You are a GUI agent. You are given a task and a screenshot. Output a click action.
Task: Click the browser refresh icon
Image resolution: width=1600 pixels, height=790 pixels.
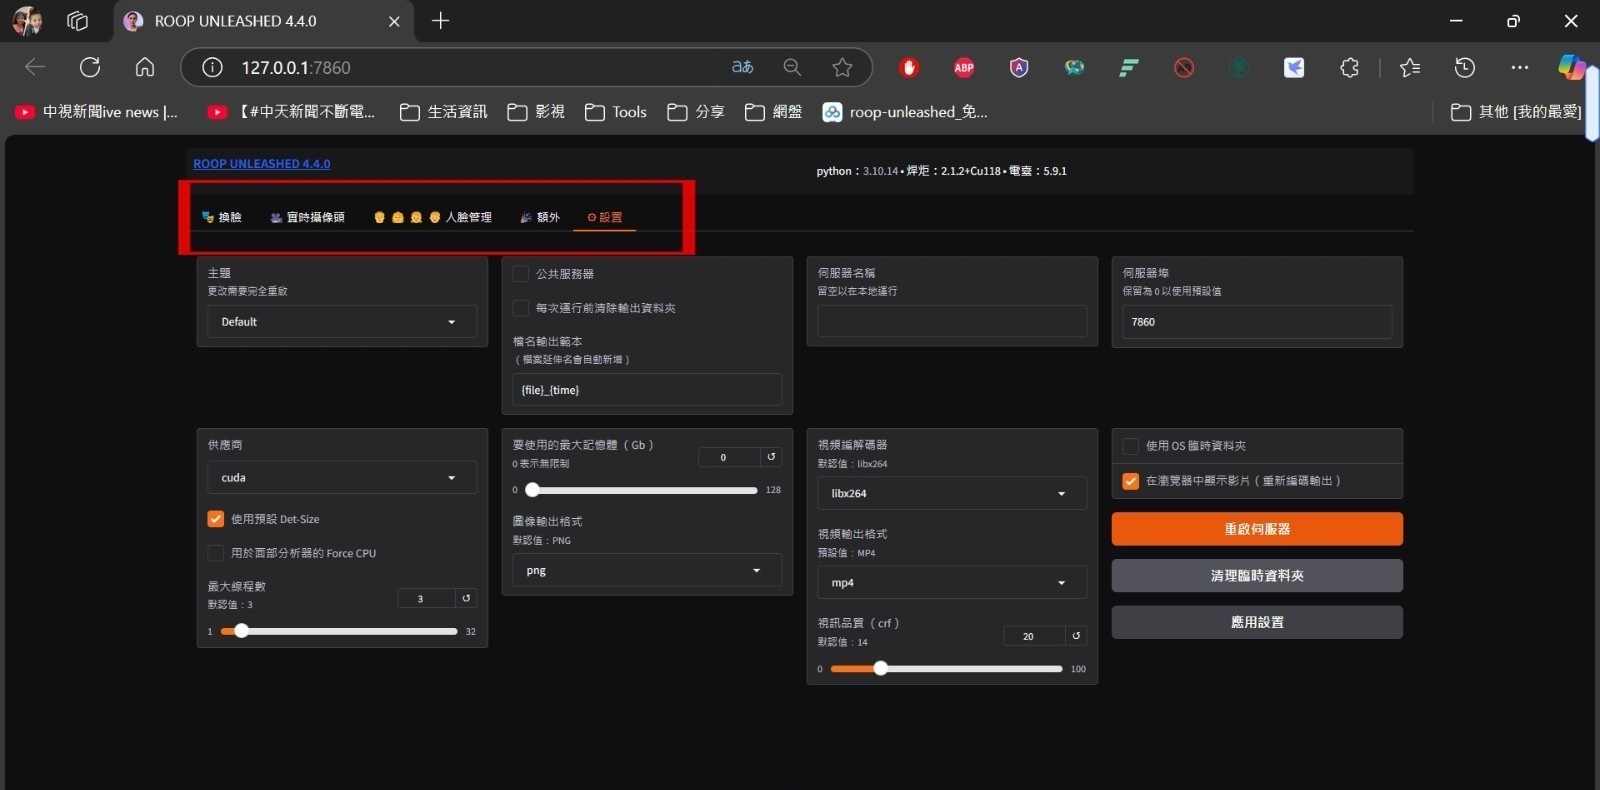pos(90,67)
